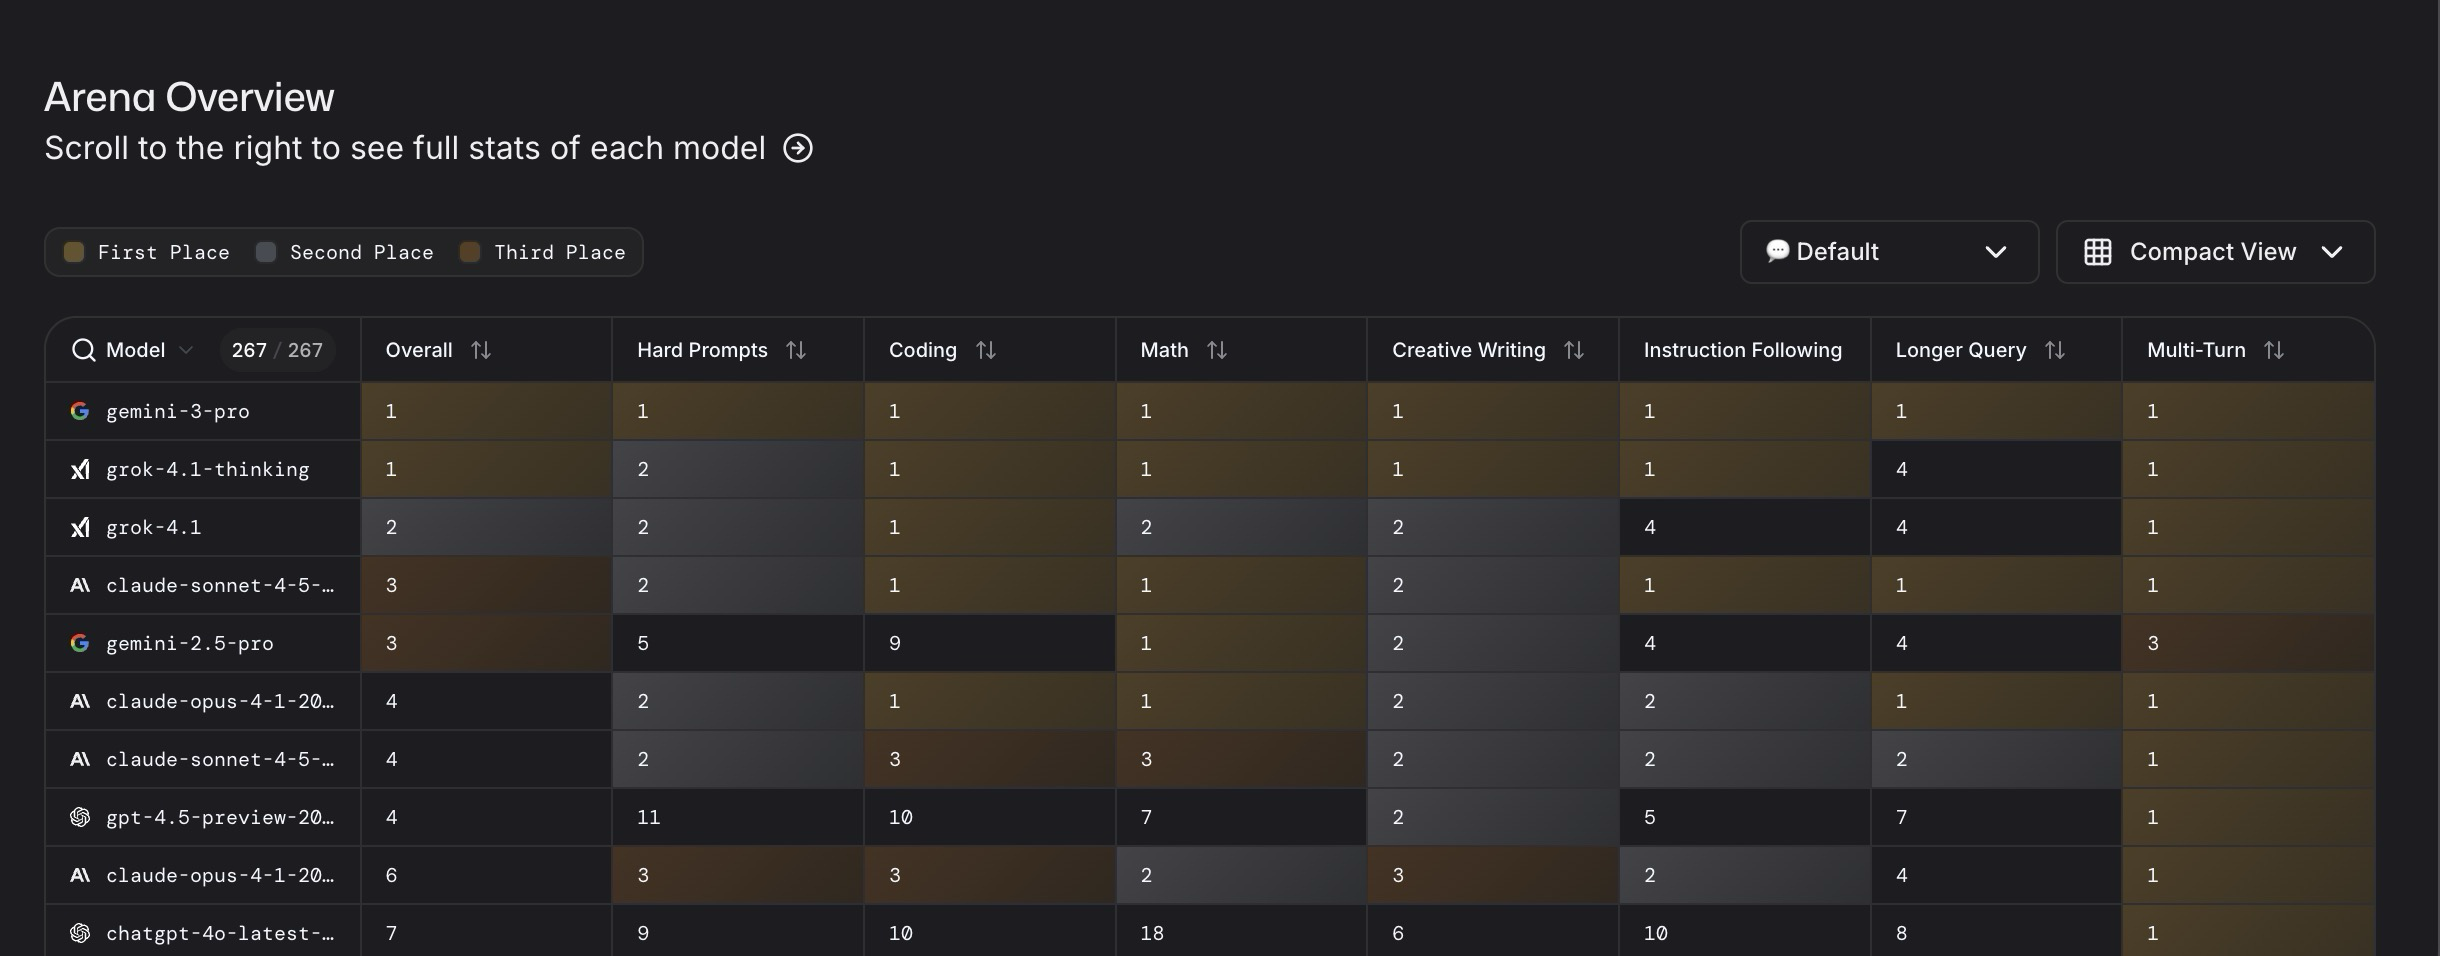Screen dimensions: 2440x956
Task: Click the Second Place legend swatch
Action: [266, 252]
